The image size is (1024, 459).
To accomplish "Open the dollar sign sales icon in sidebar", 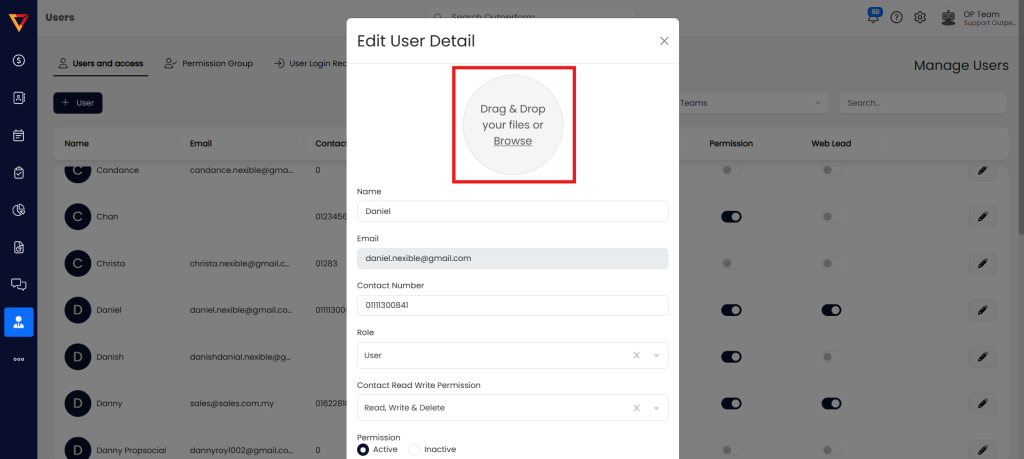I will tap(18, 60).
